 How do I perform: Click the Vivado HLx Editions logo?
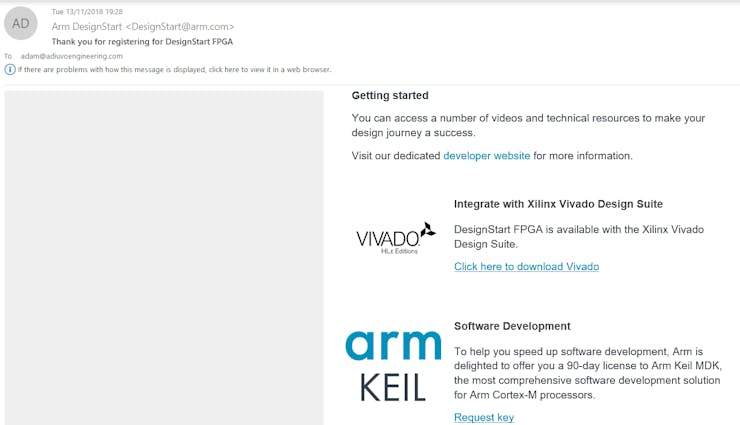pyautogui.click(x=396, y=238)
